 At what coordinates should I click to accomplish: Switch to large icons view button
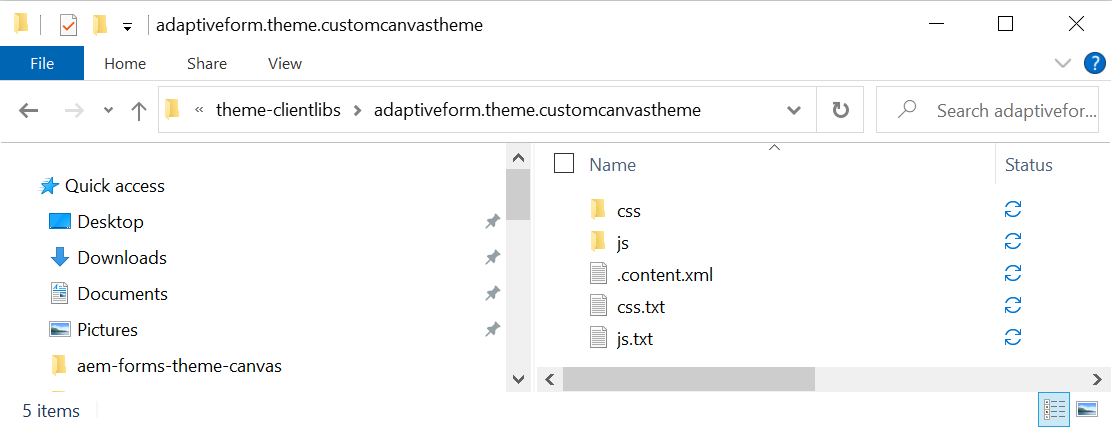point(1086,408)
